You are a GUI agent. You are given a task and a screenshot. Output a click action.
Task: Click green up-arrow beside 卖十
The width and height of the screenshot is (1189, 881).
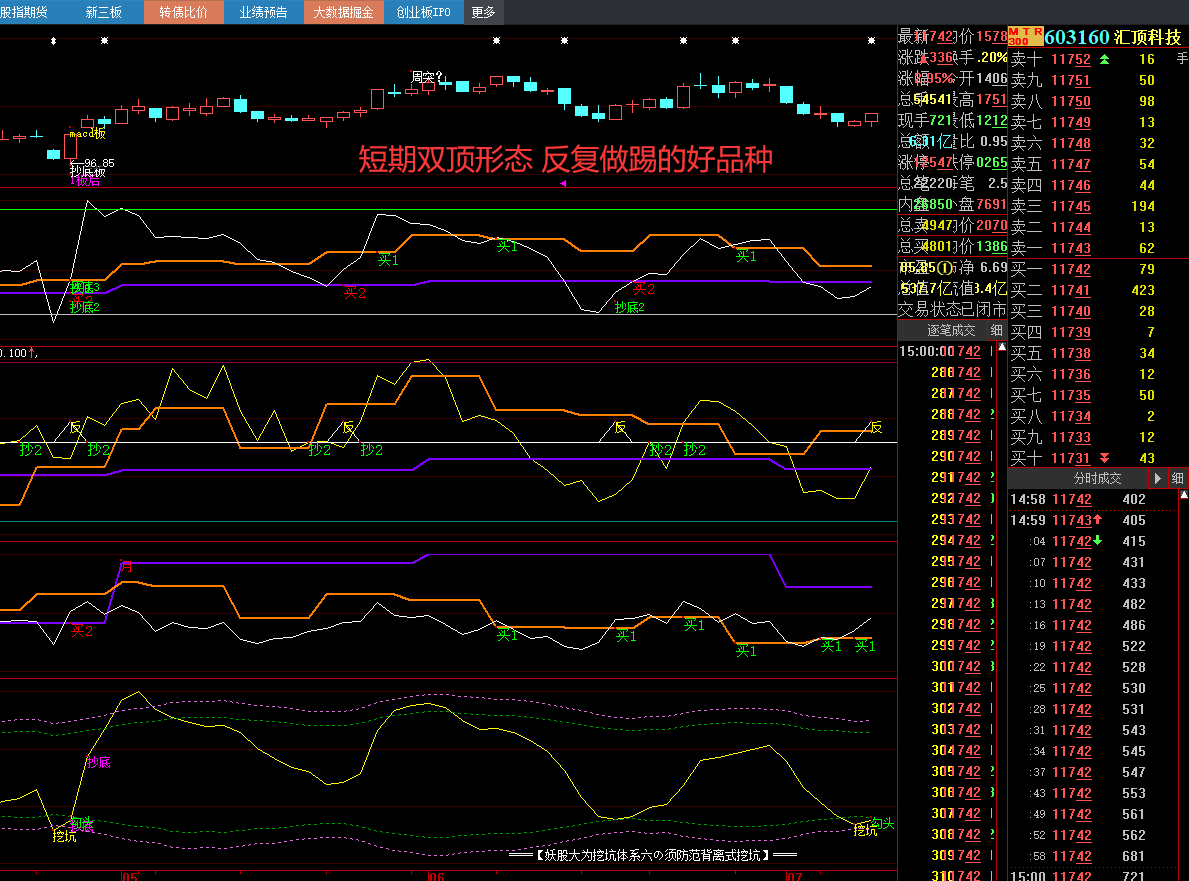(x=1104, y=59)
